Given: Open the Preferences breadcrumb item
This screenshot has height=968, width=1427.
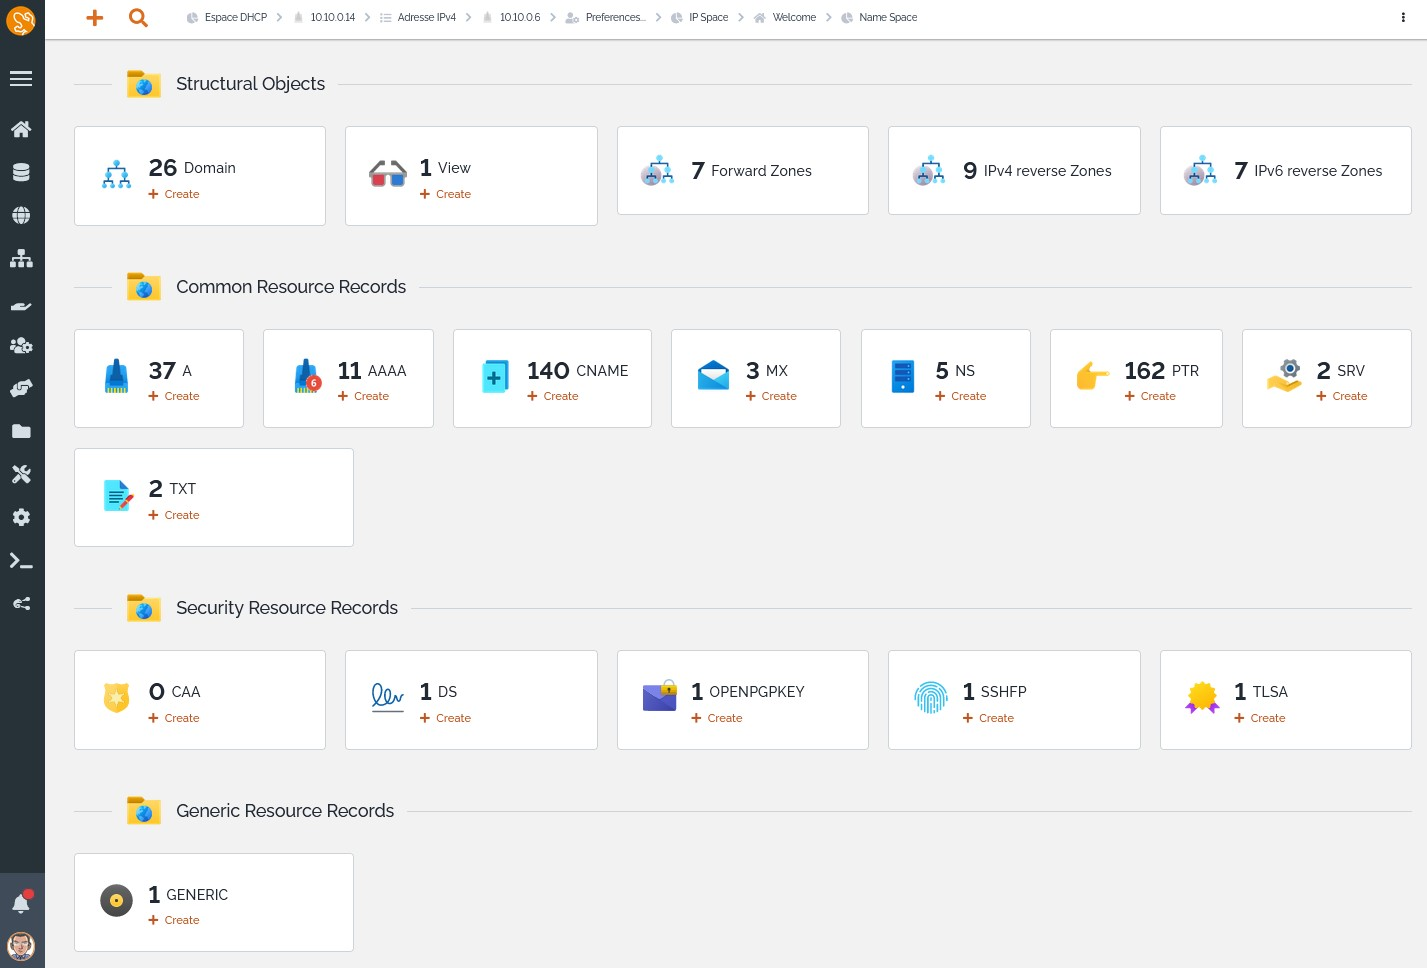Looking at the screenshot, I should 614,18.
